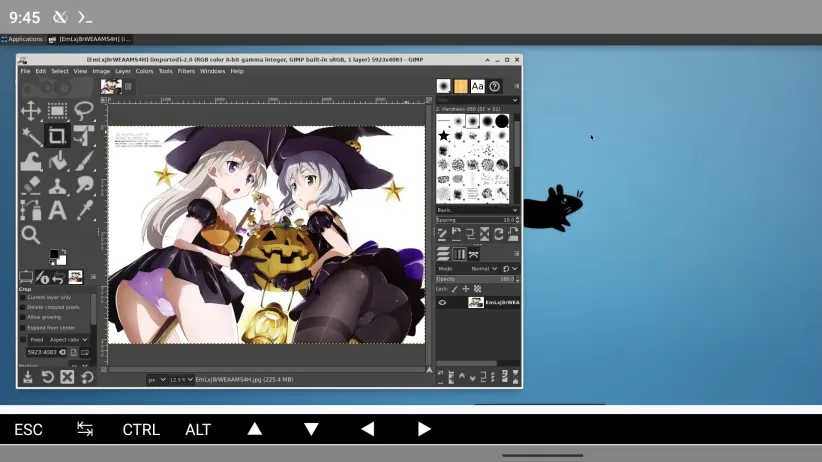Open the Colors menu

tap(144, 71)
